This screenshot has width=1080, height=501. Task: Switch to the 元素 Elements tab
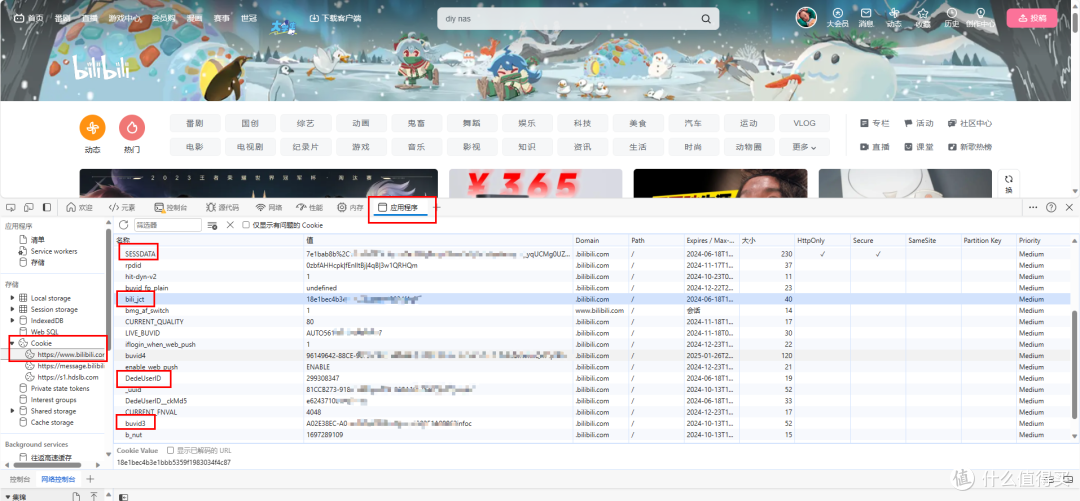point(122,207)
